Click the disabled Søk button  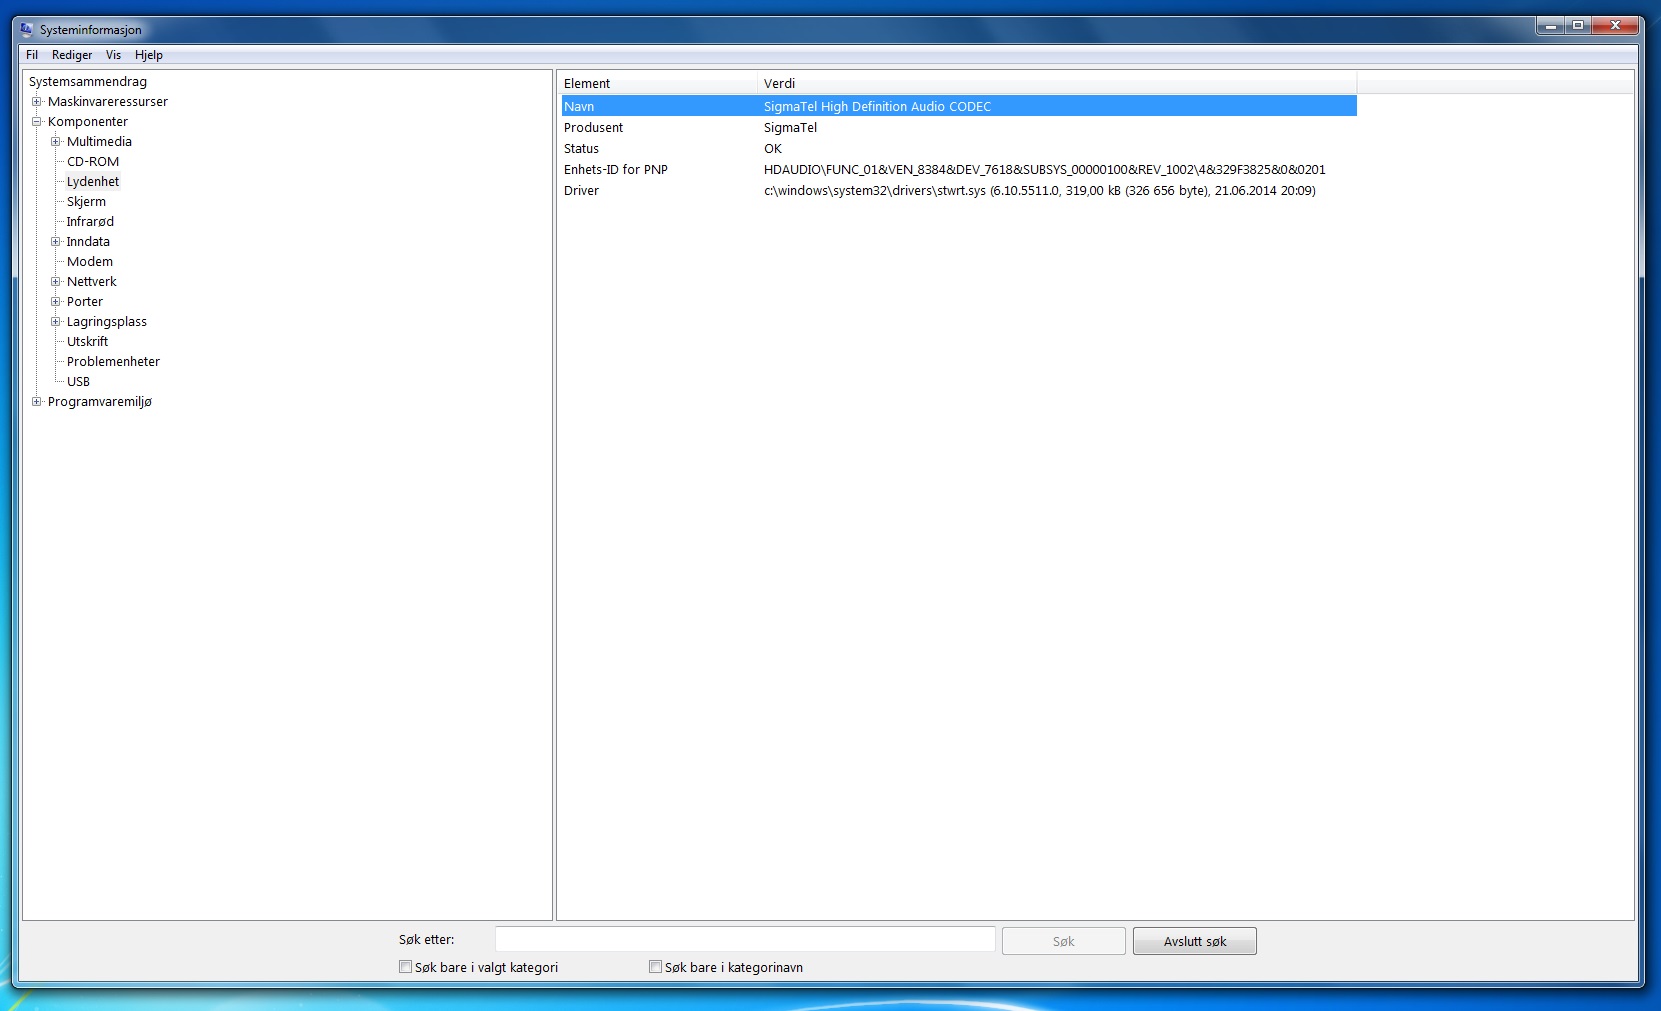pyautogui.click(x=1064, y=941)
